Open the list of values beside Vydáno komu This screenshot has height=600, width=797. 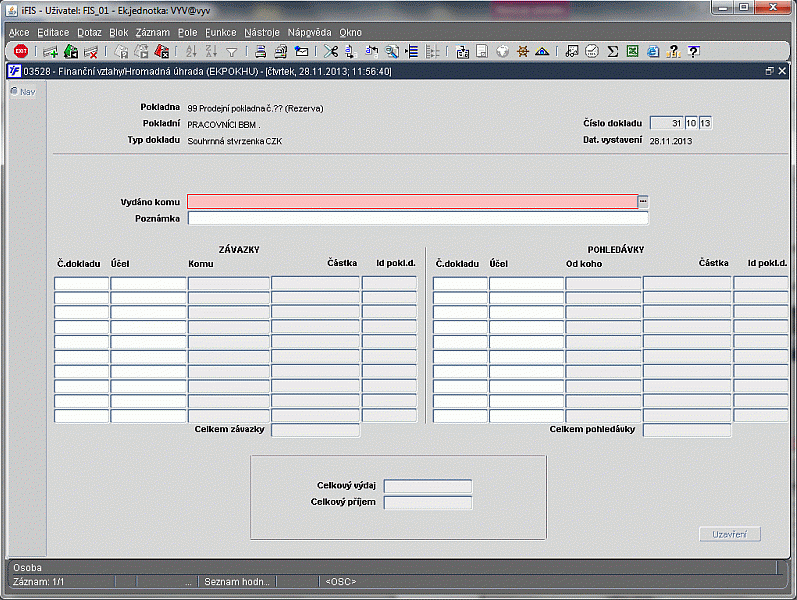(643, 201)
